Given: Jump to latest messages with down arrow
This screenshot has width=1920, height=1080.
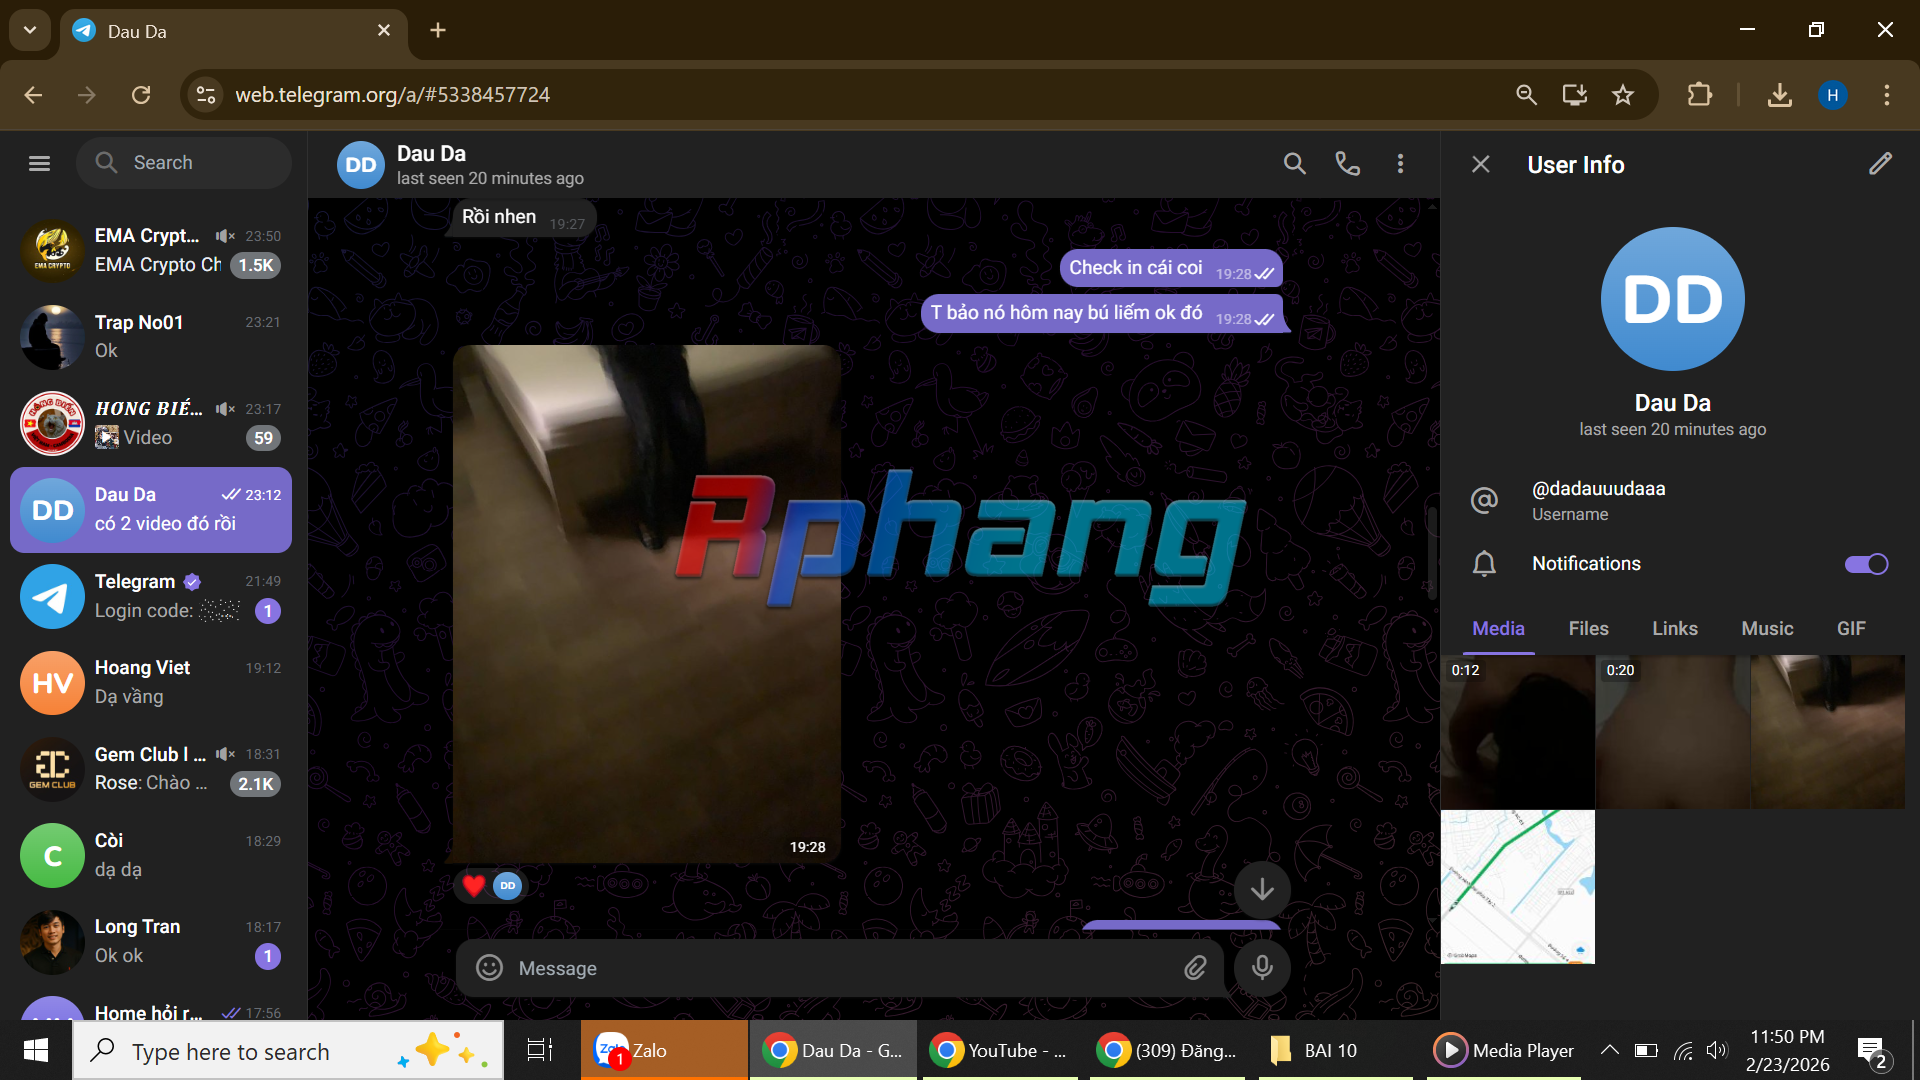Looking at the screenshot, I should 1262,889.
